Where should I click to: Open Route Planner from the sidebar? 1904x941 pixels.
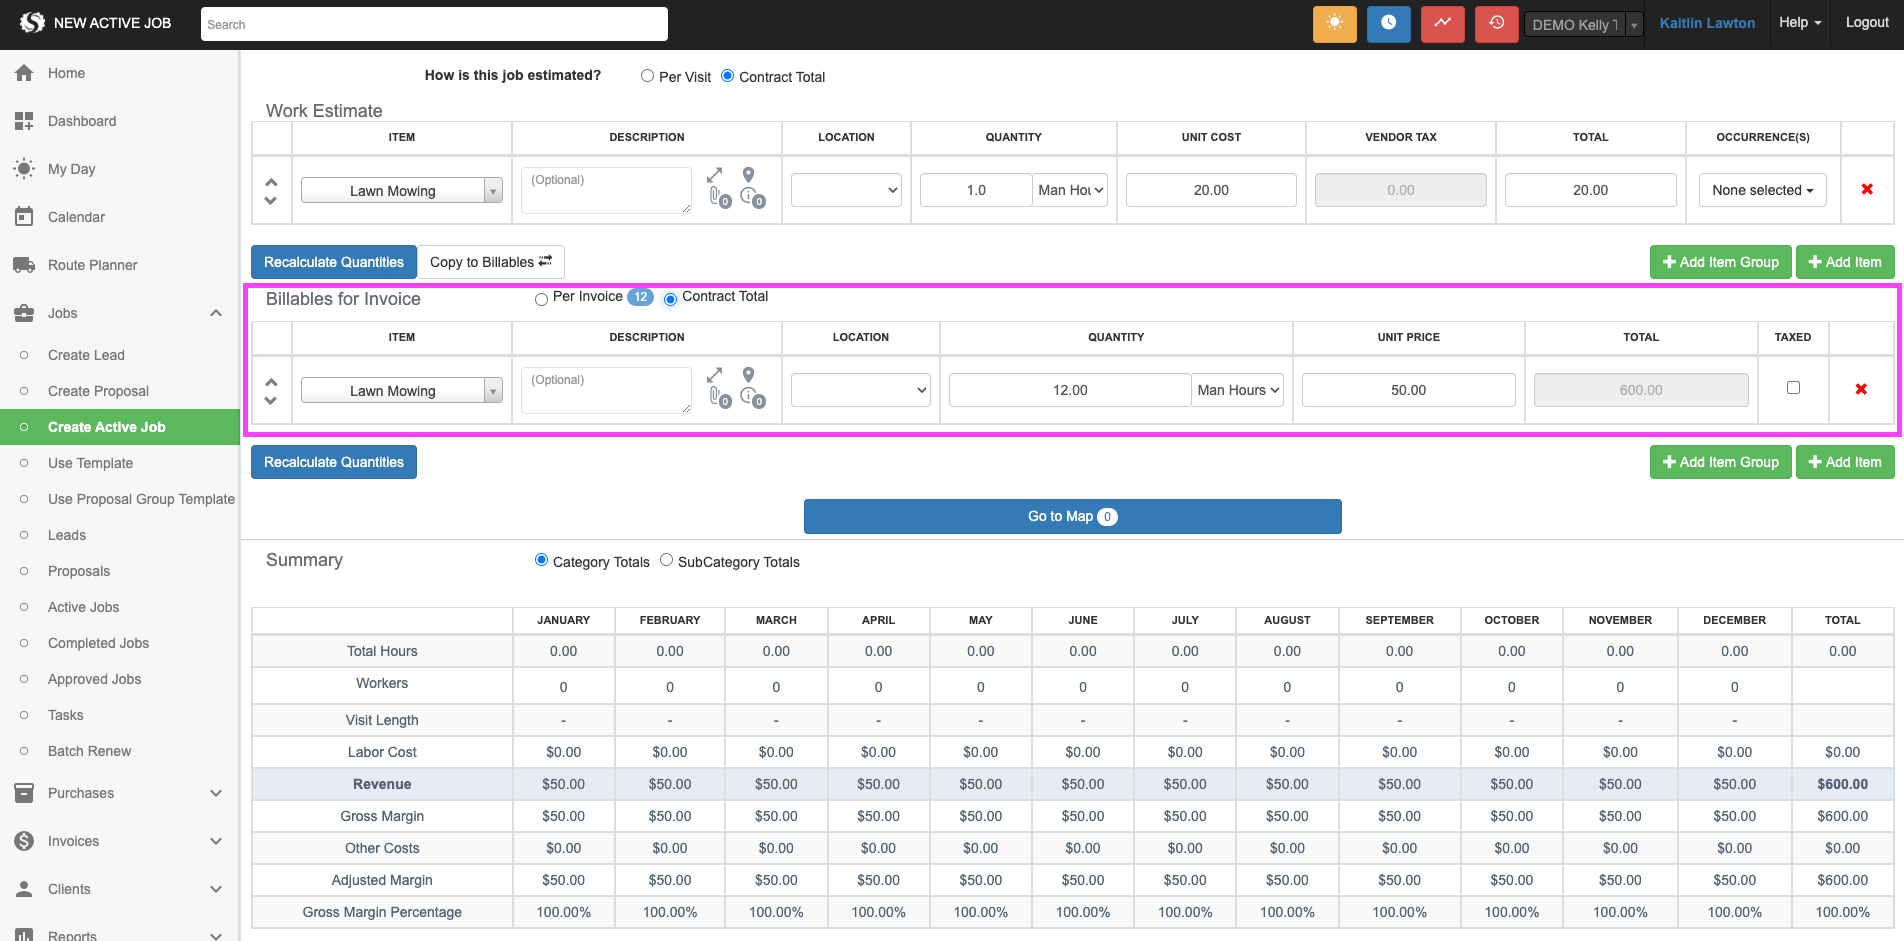(92, 265)
